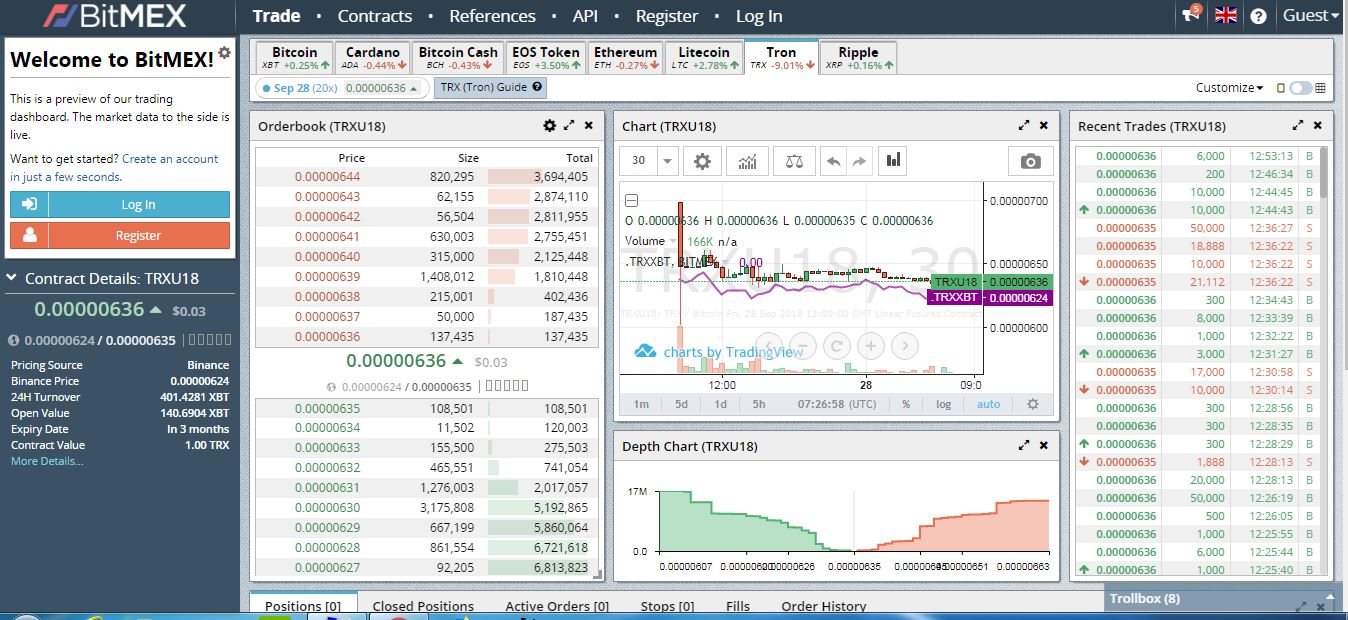Open help question mark icon

point(1259,16)
